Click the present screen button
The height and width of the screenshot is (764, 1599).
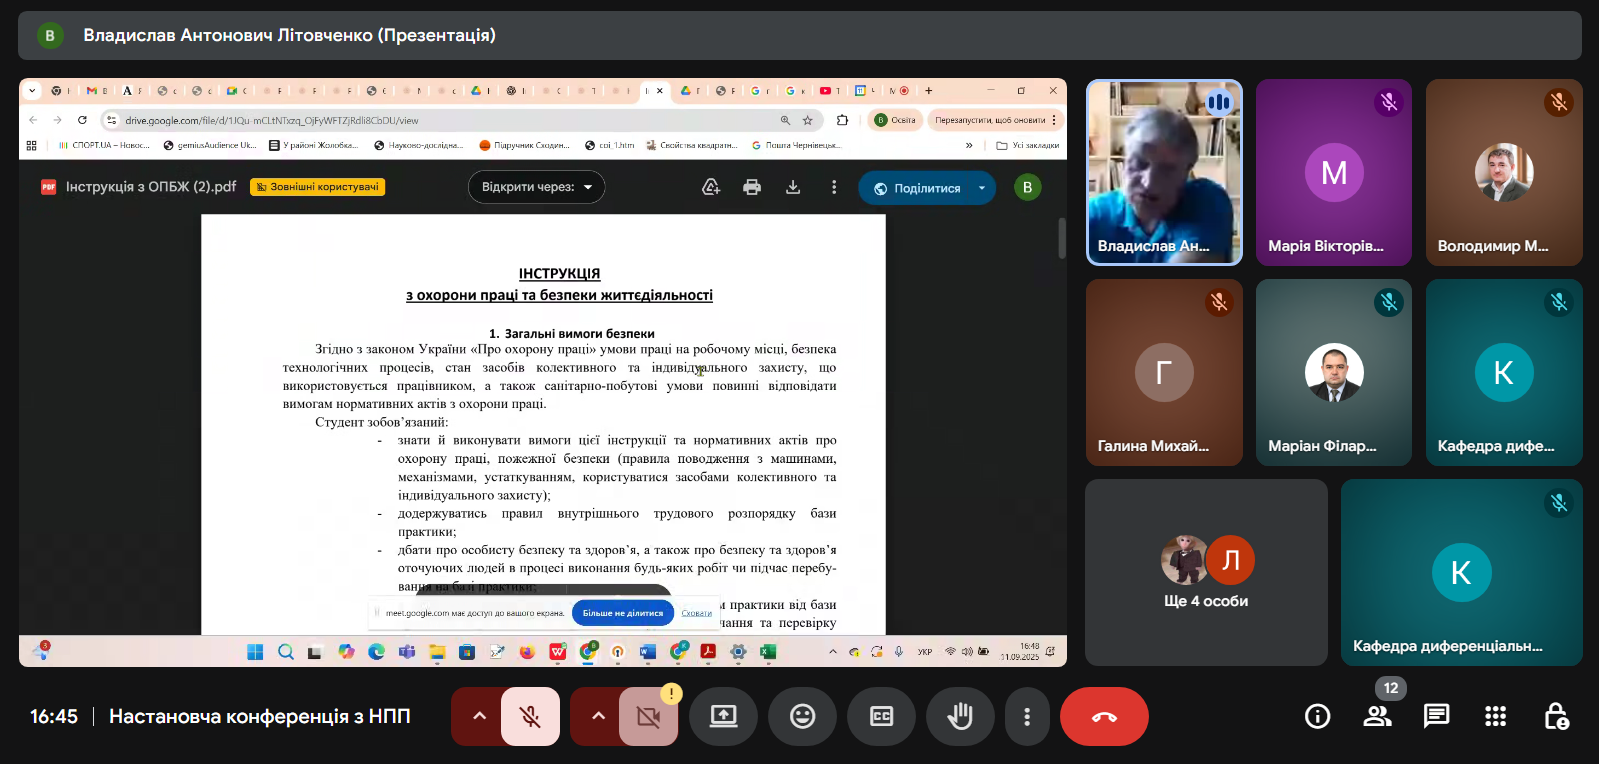(x=723, y=716)
